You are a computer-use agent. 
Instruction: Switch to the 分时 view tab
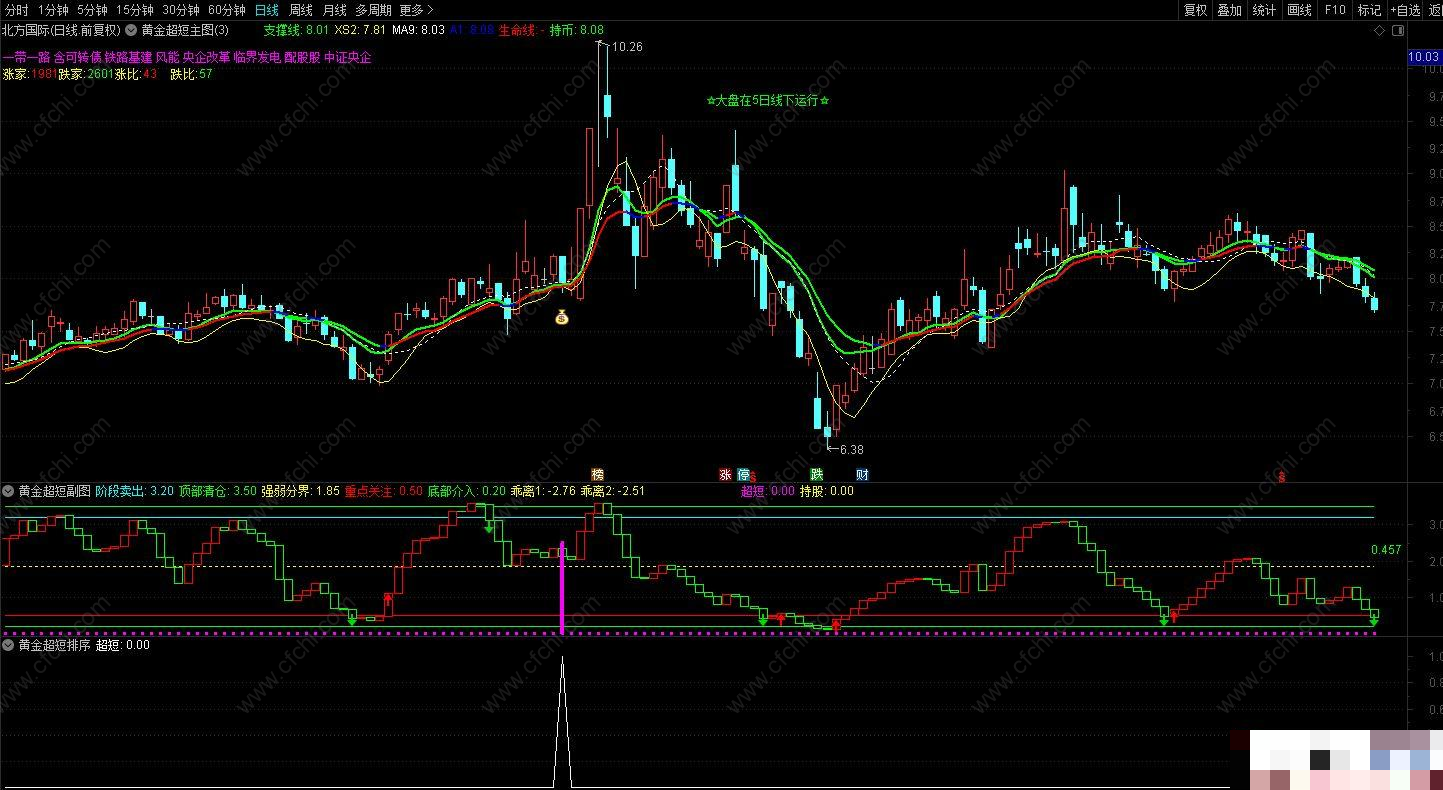(x=16, y=10)
